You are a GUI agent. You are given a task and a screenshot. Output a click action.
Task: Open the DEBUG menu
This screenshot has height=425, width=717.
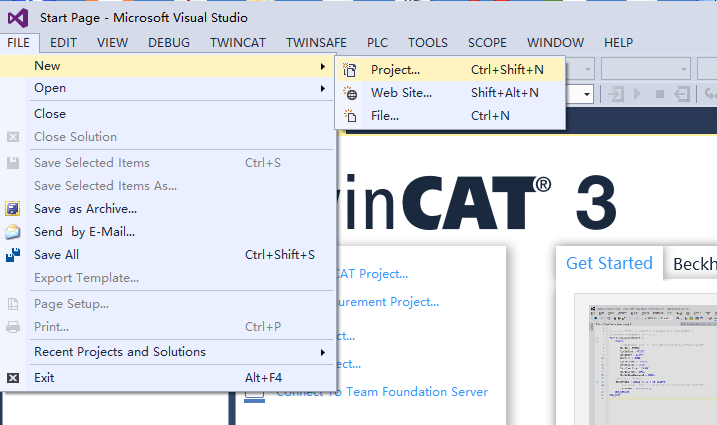pos(169,43)
